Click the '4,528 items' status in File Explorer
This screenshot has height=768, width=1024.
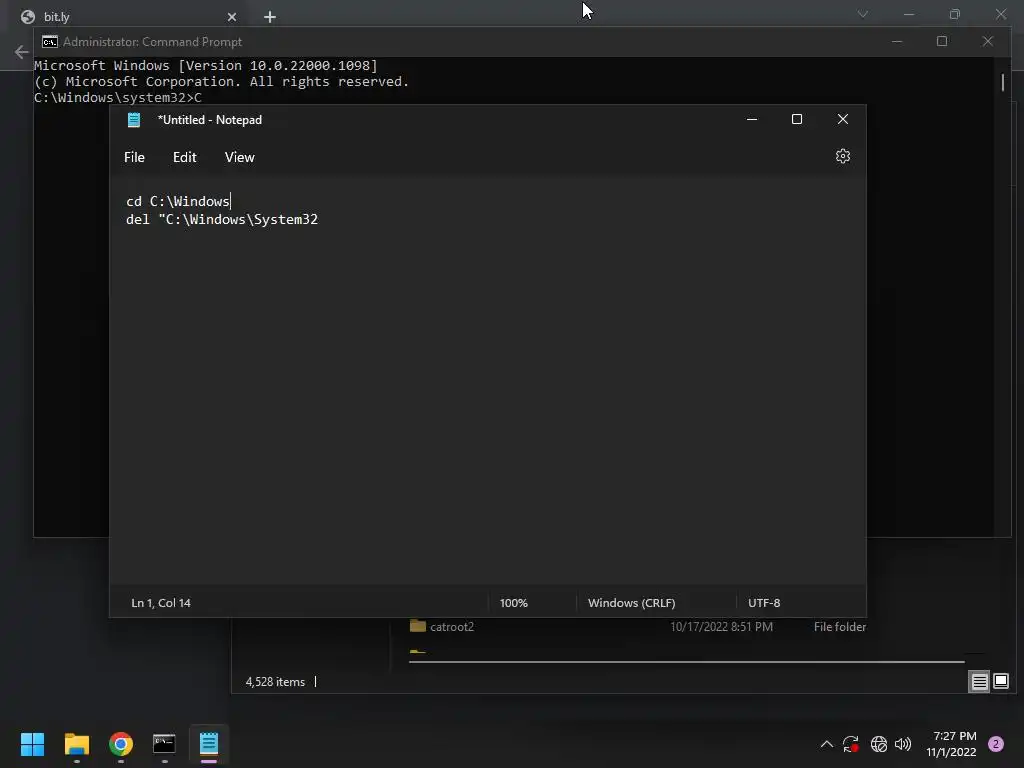tap(275, 682)
